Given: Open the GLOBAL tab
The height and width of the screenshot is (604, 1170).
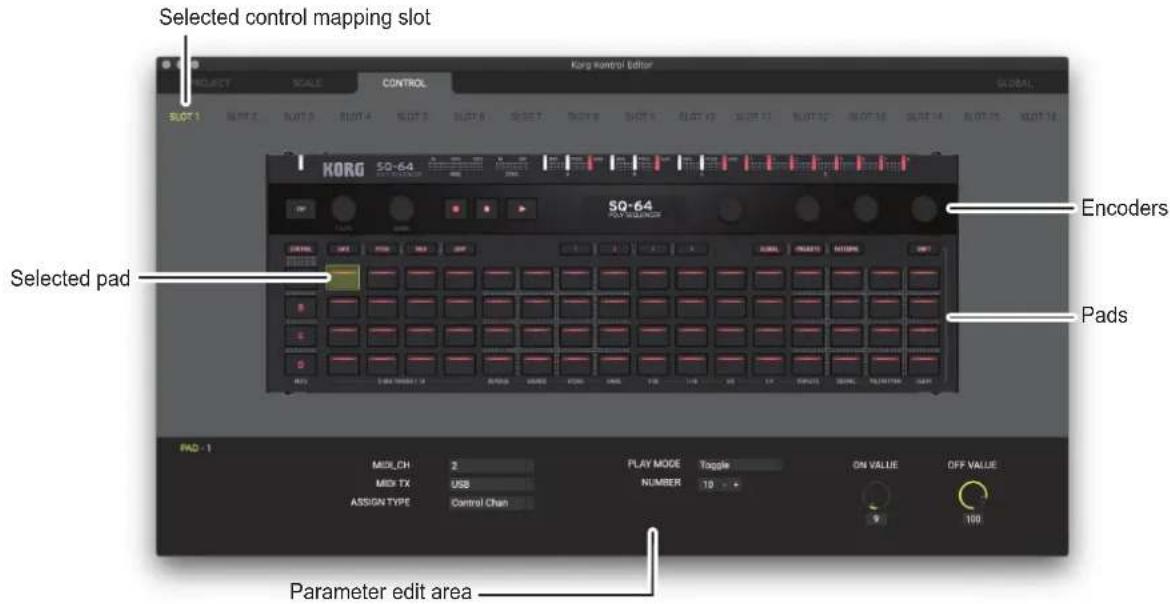Looking at the screenshot, I should click(x=1015, y=84).
